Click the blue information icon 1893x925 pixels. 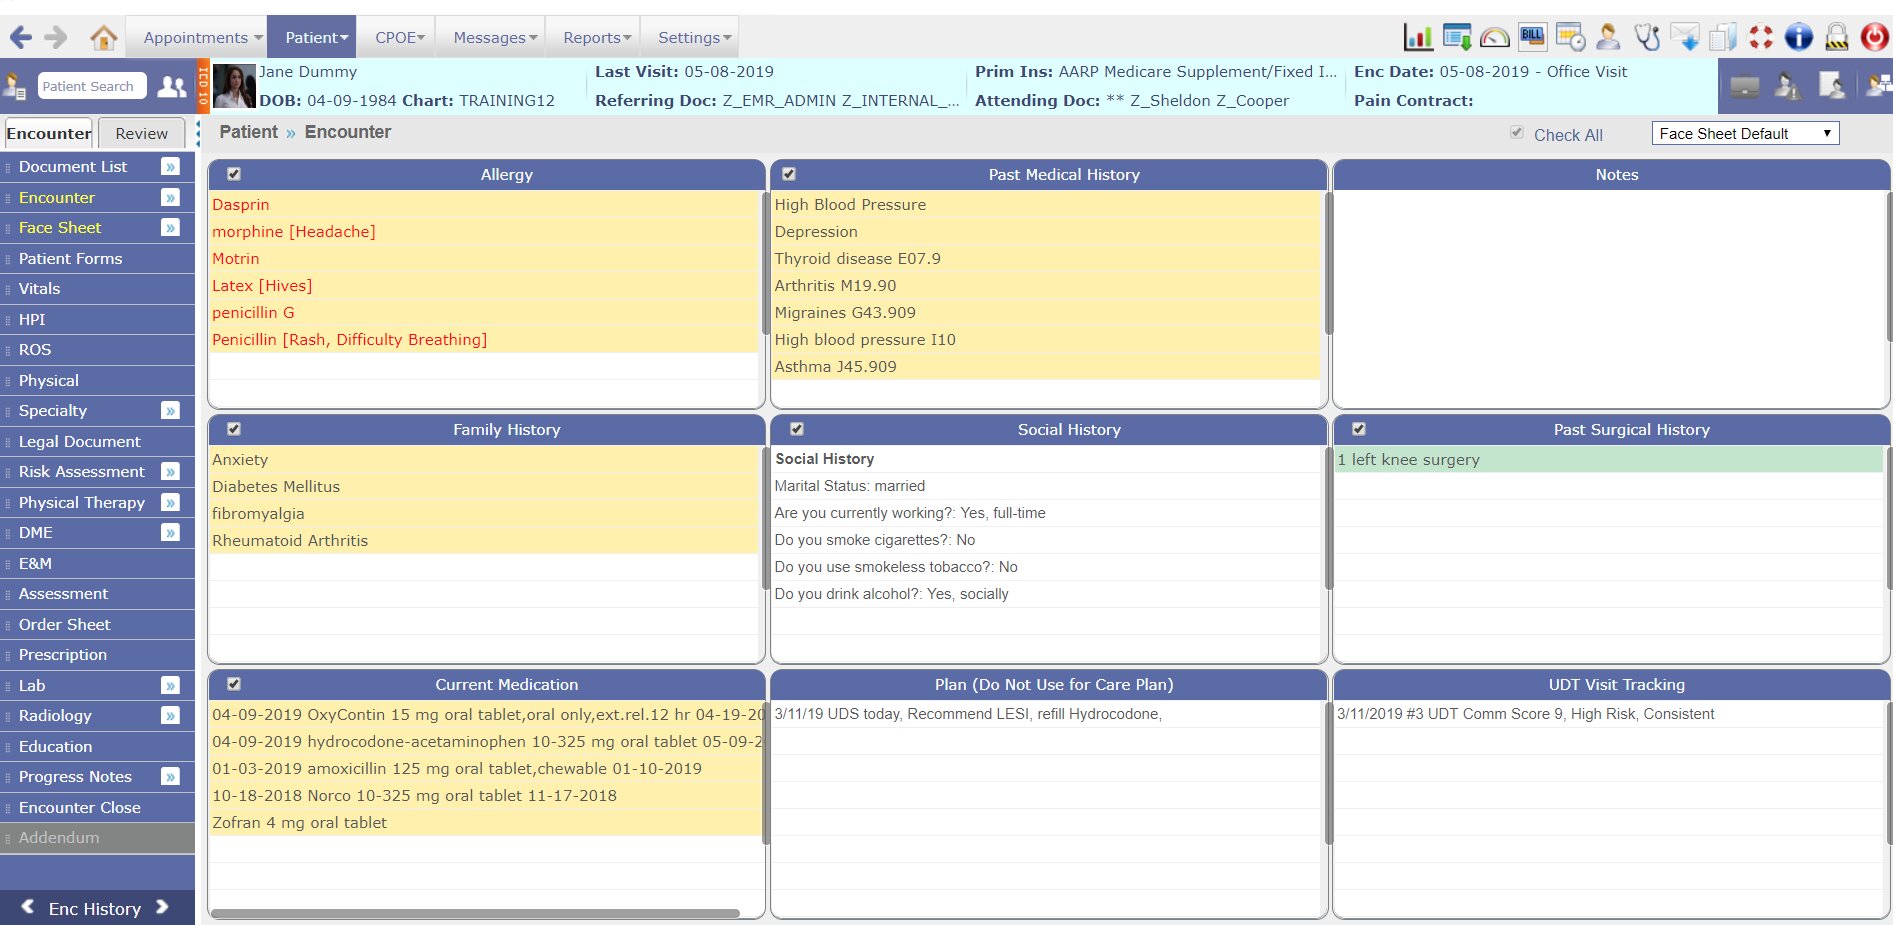1798,38
